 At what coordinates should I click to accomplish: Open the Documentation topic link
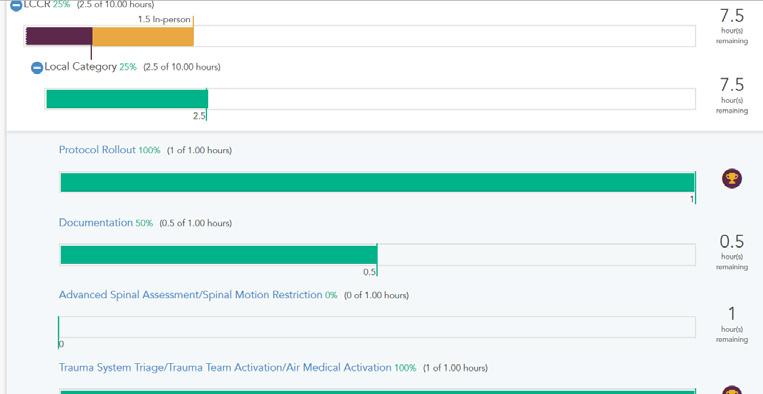point(95,223)
